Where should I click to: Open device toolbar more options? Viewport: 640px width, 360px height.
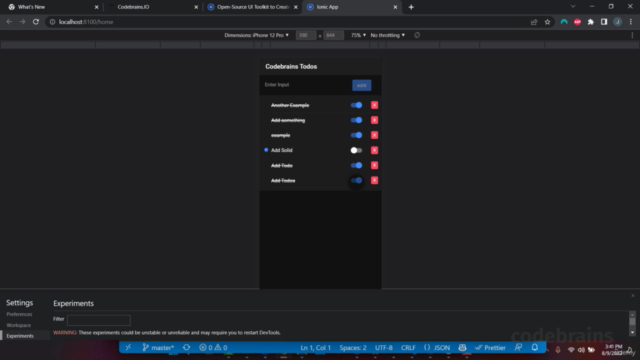point(632,35)
